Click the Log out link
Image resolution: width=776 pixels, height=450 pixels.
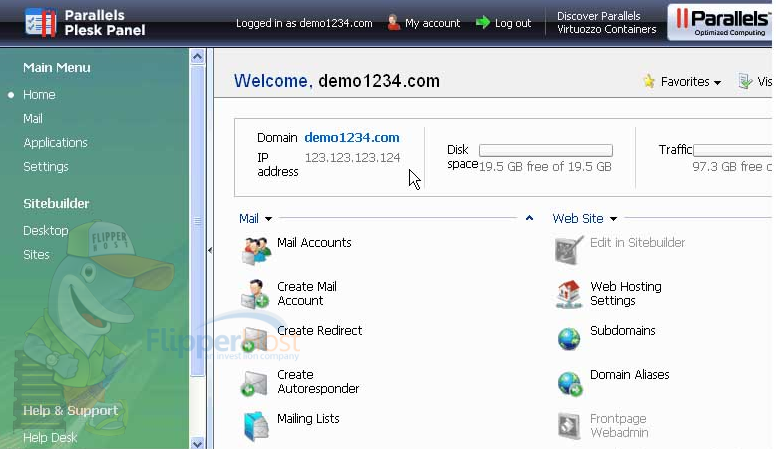513,23
